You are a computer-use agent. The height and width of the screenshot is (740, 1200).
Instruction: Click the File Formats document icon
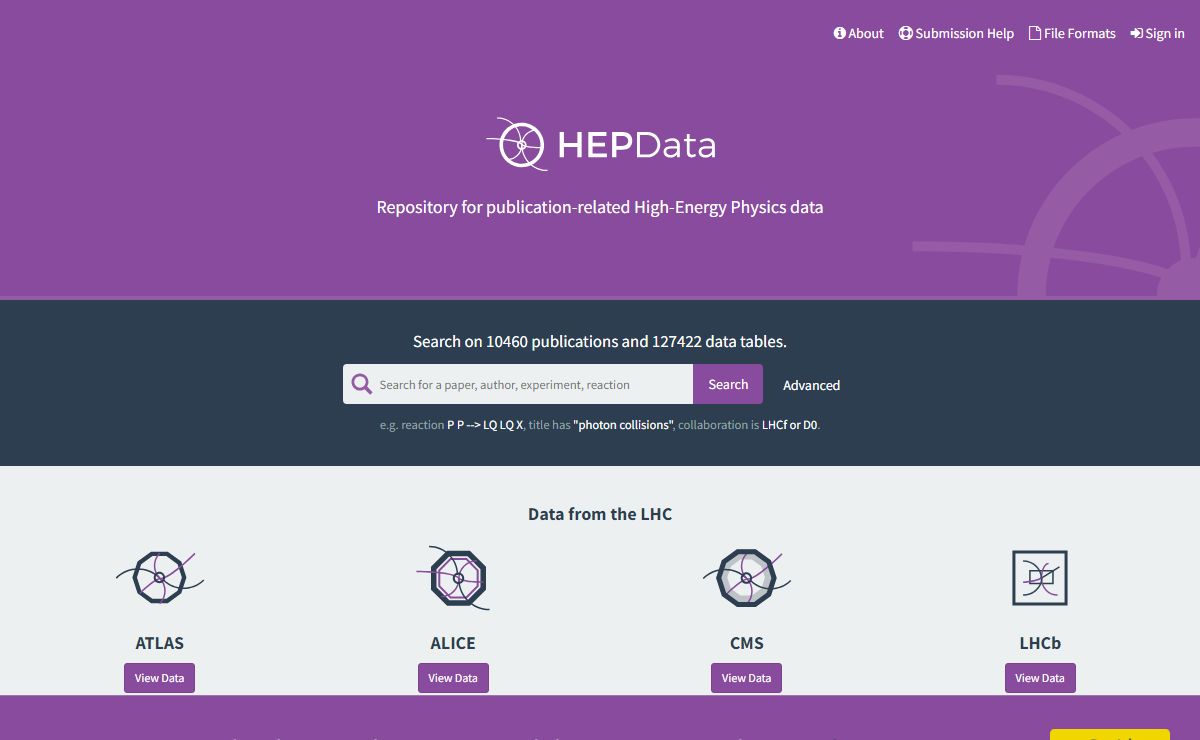[x=1035, y=33]
